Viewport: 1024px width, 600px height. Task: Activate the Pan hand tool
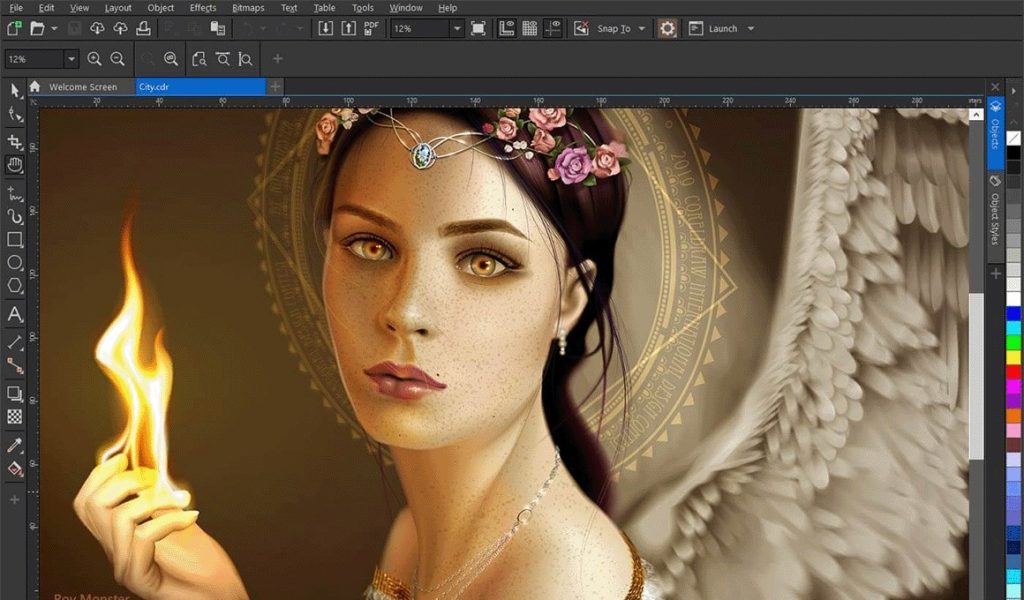pyautogui.click(x=14, y=165)
